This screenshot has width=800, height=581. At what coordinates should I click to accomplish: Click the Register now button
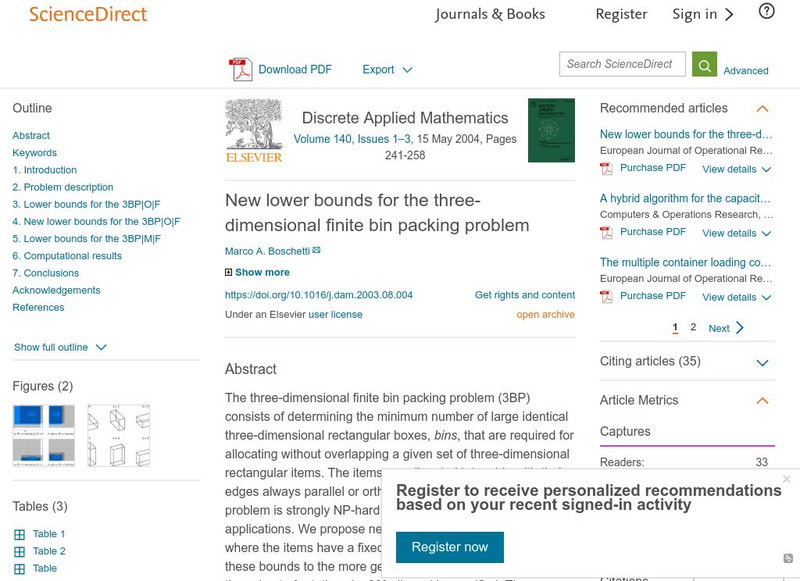click(449, 548)
